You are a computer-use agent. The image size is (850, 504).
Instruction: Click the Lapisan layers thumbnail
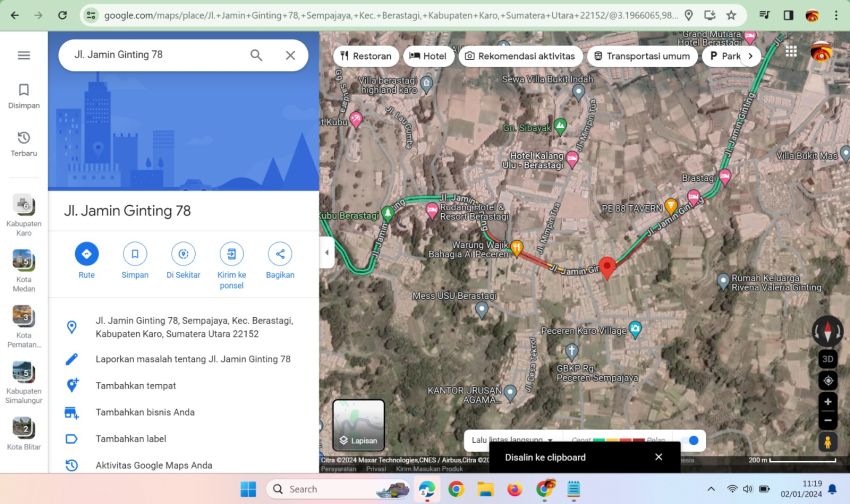358,425
